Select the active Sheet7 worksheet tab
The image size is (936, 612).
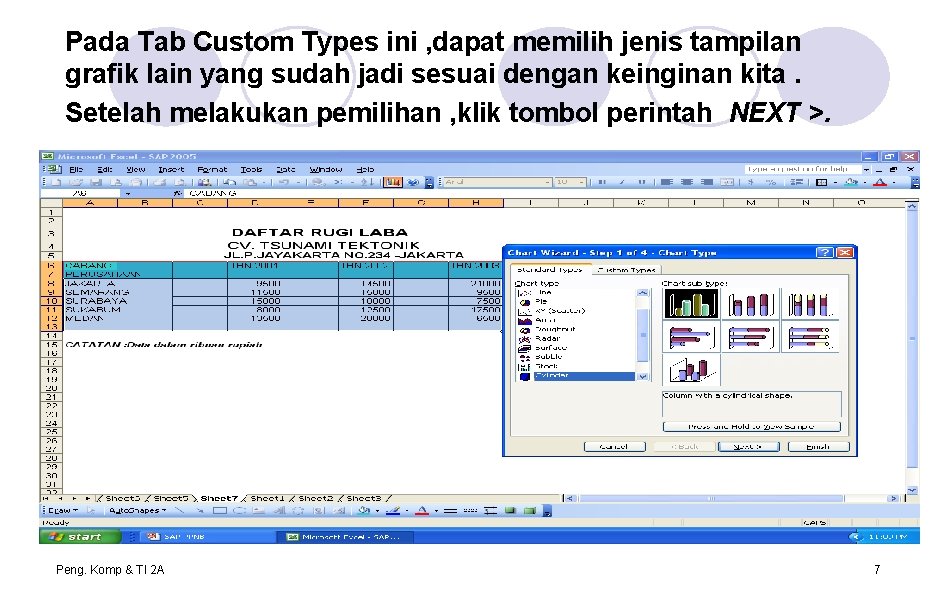219,498
